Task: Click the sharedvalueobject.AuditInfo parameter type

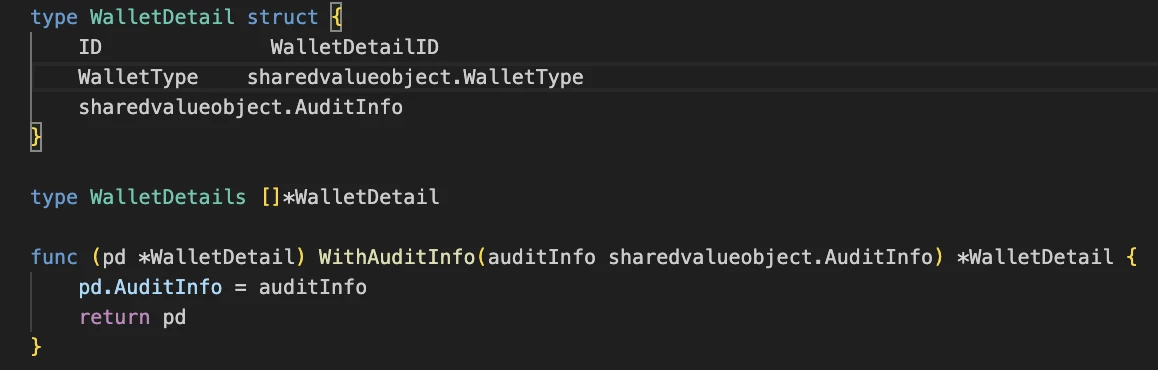Action: point(770,257)
